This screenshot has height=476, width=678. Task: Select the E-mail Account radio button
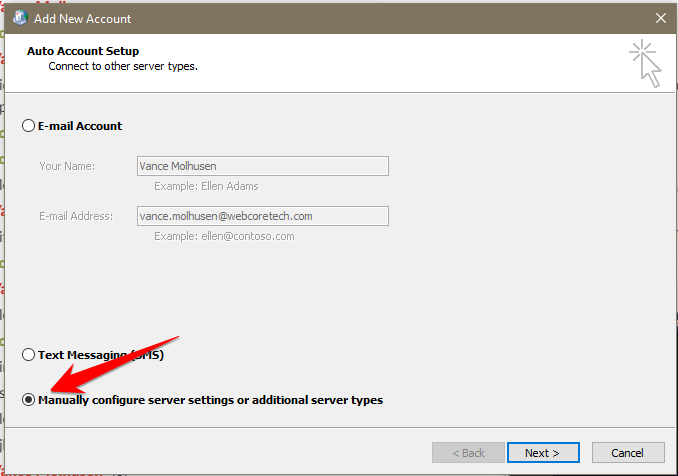coord(28,126)
